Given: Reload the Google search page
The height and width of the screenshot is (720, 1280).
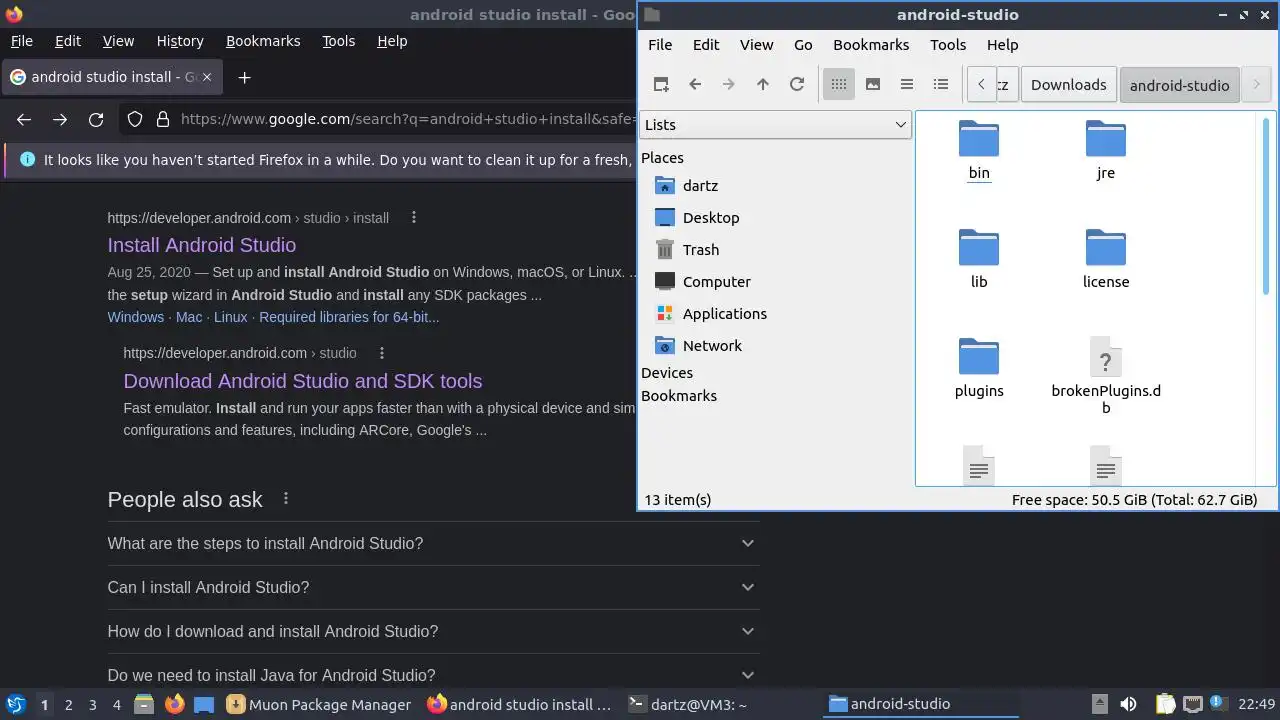Looking at the screenshot, I should point(96,120).
